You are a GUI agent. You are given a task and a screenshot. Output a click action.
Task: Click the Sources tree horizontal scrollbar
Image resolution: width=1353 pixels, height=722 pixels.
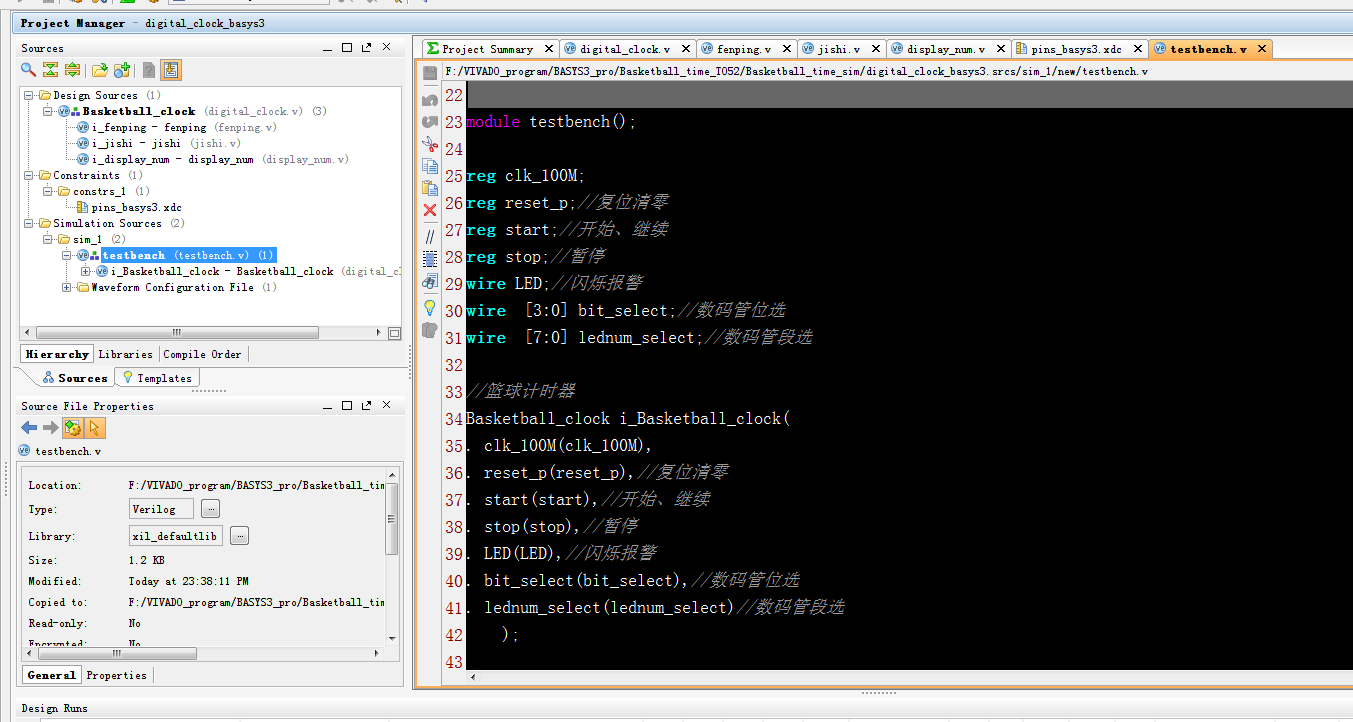176,333
